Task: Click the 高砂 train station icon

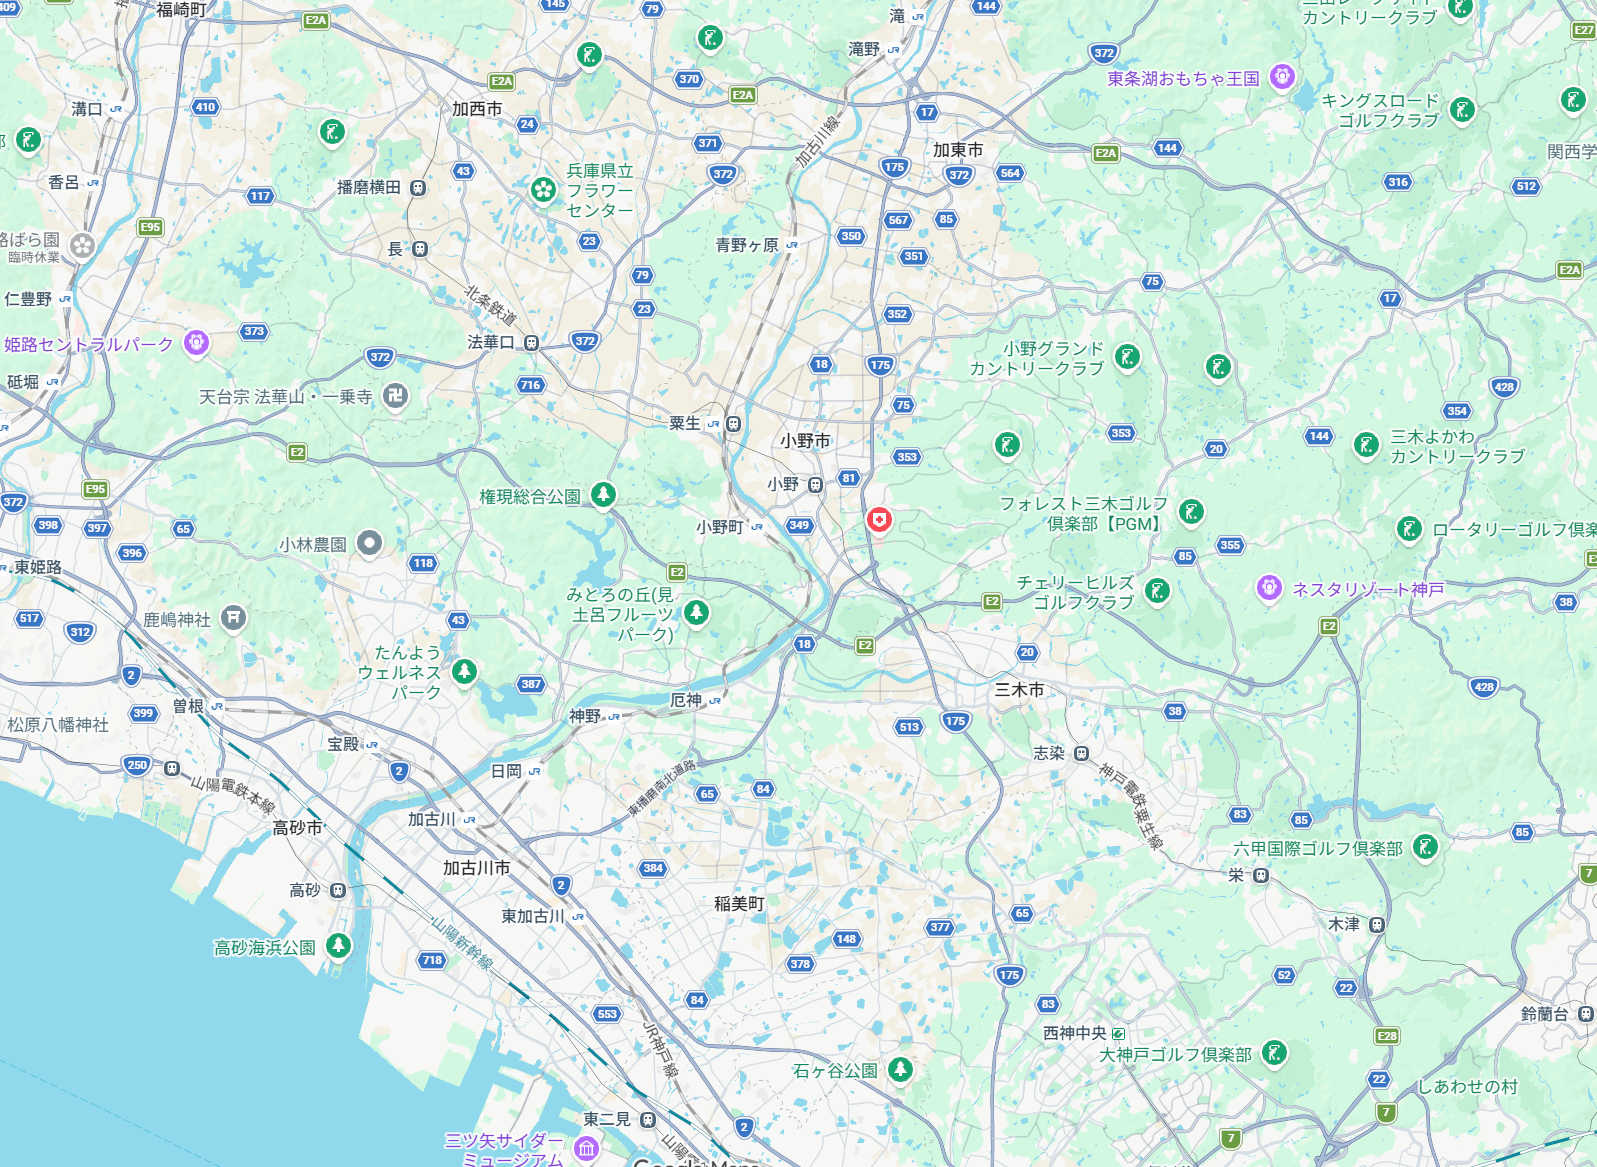Action: (x=338, y=890)
